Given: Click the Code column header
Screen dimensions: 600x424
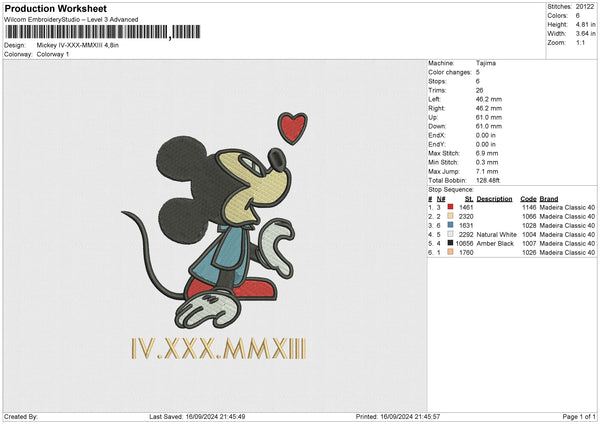Looking at the screenshot, I should [528, 198].
